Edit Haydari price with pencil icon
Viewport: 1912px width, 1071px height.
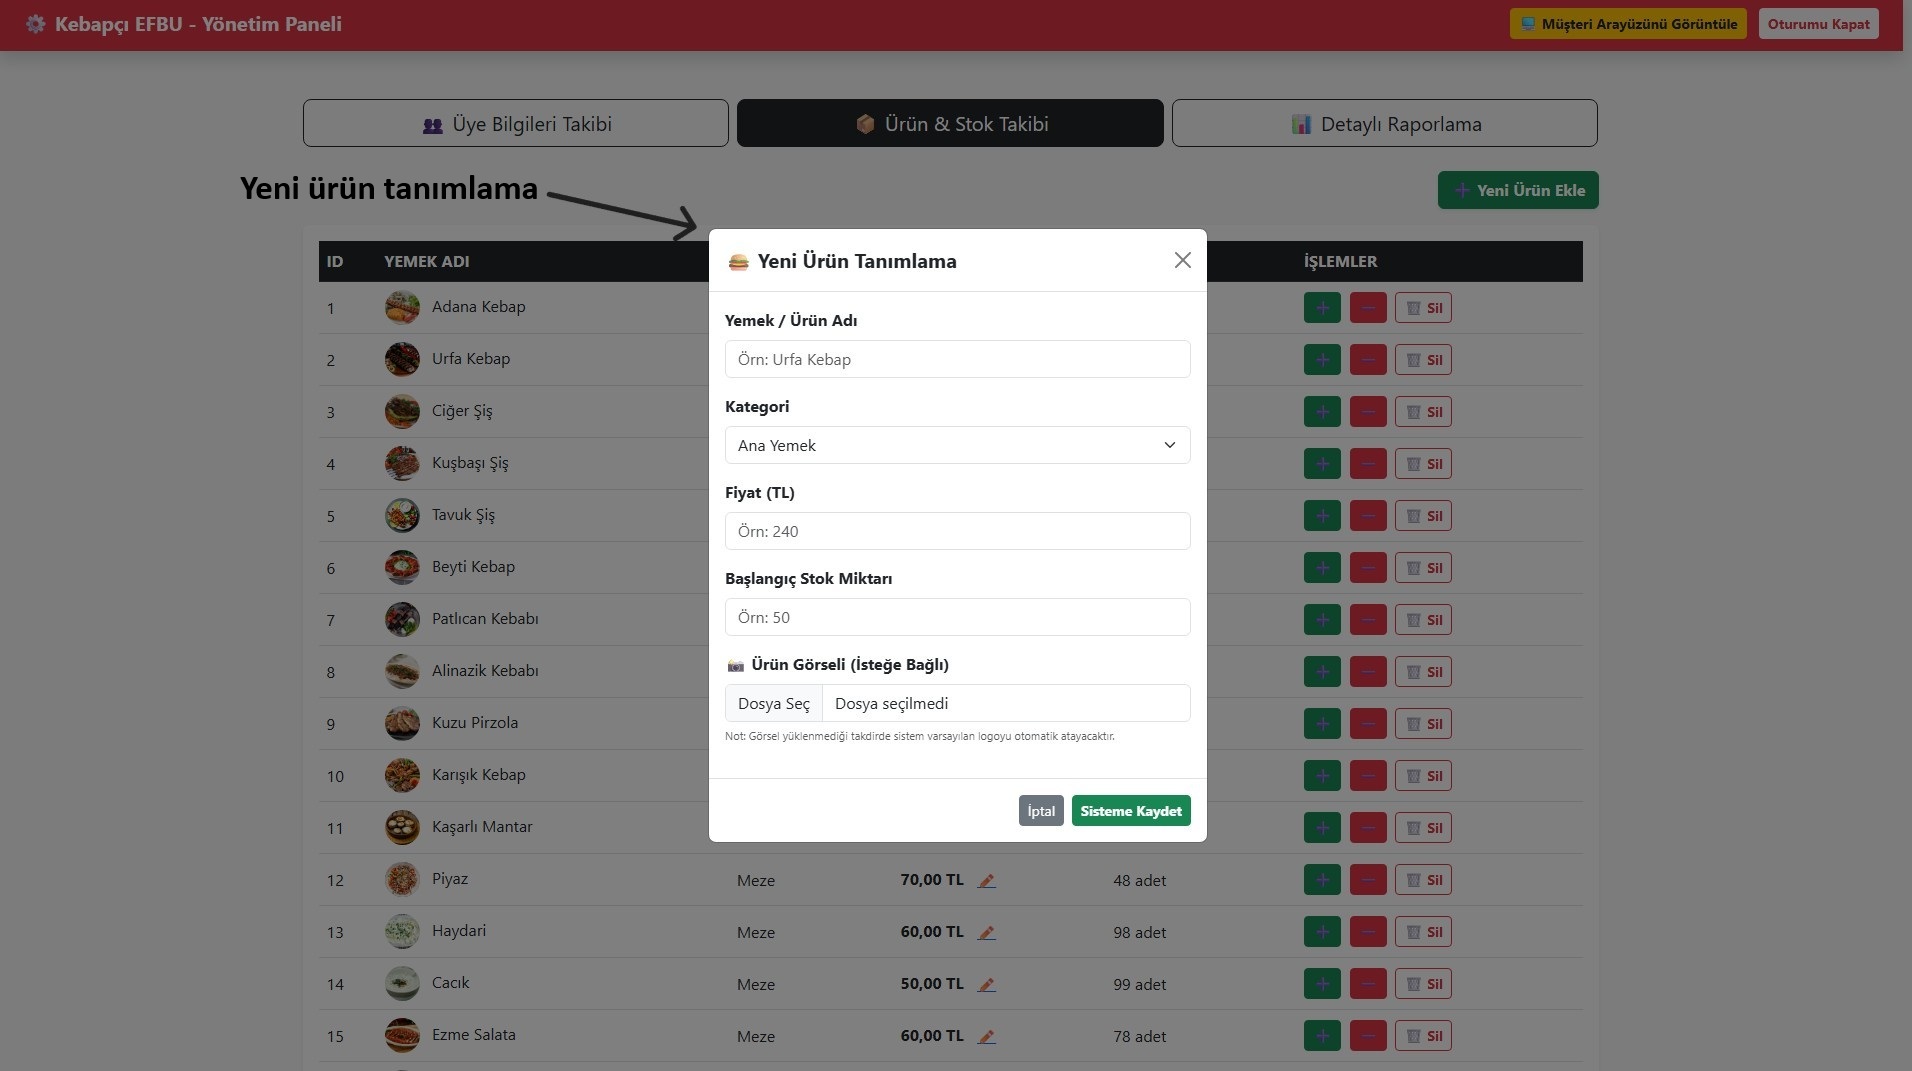tap(986, 933)
